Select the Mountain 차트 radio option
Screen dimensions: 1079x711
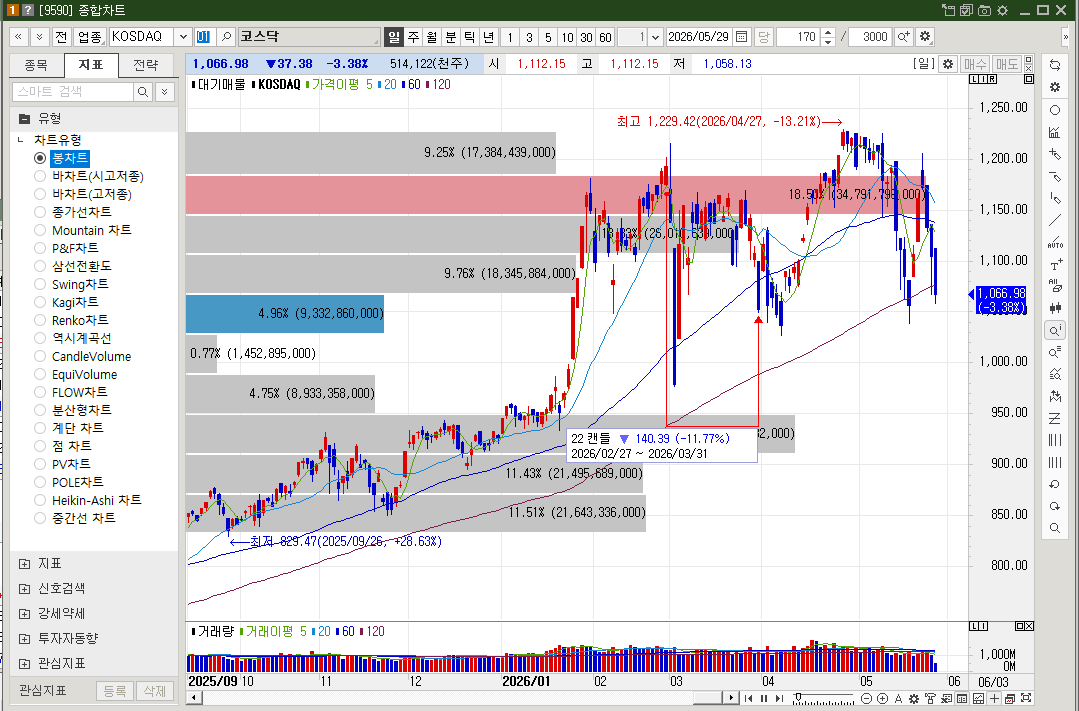point(40,230)
